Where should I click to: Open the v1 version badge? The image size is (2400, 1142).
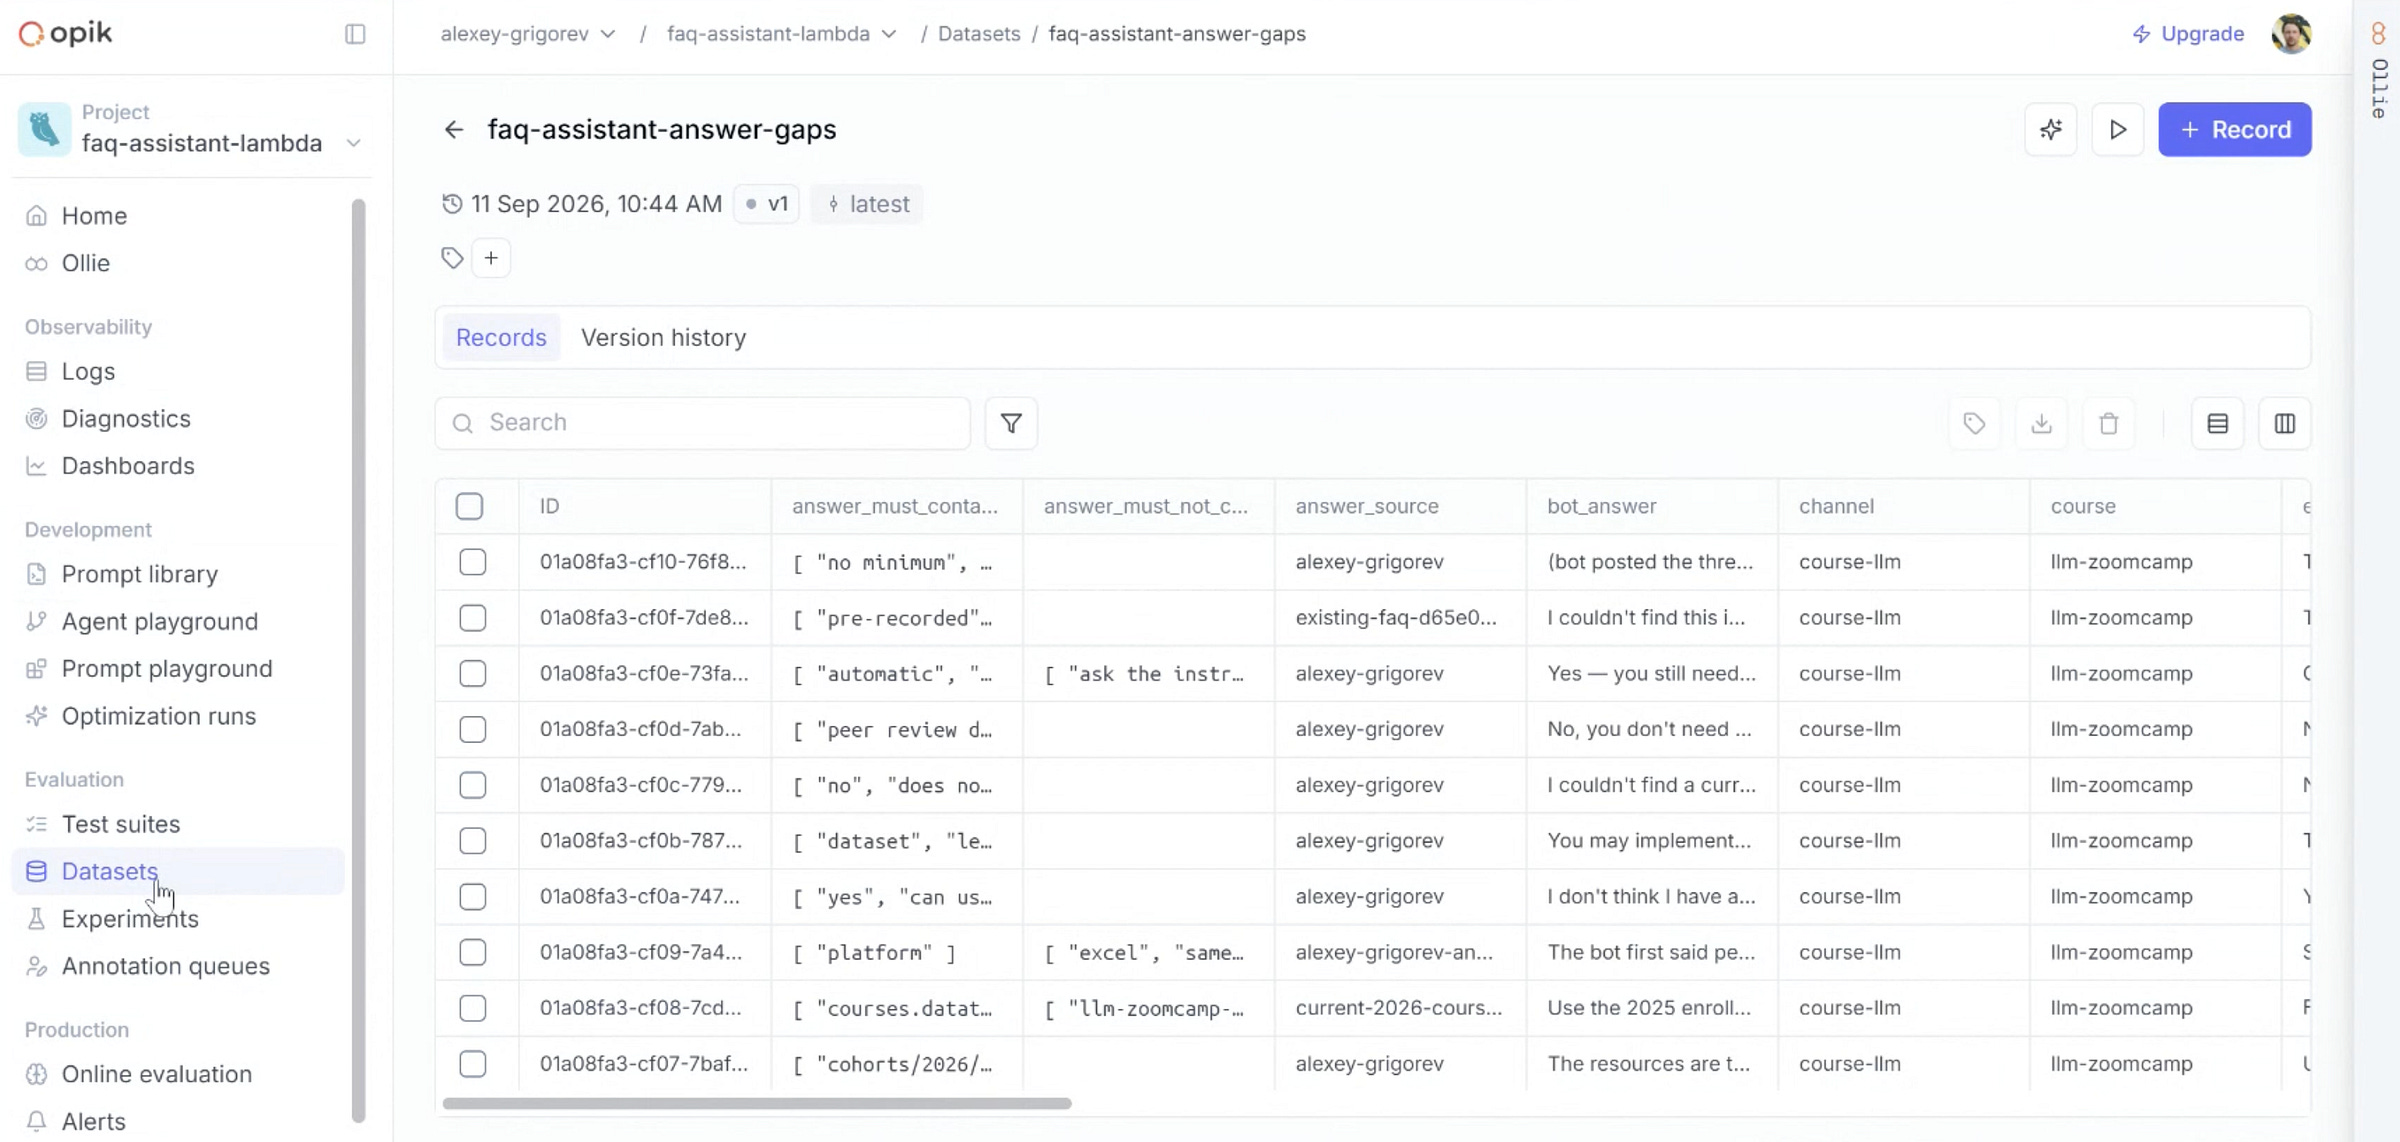point(767,204)
